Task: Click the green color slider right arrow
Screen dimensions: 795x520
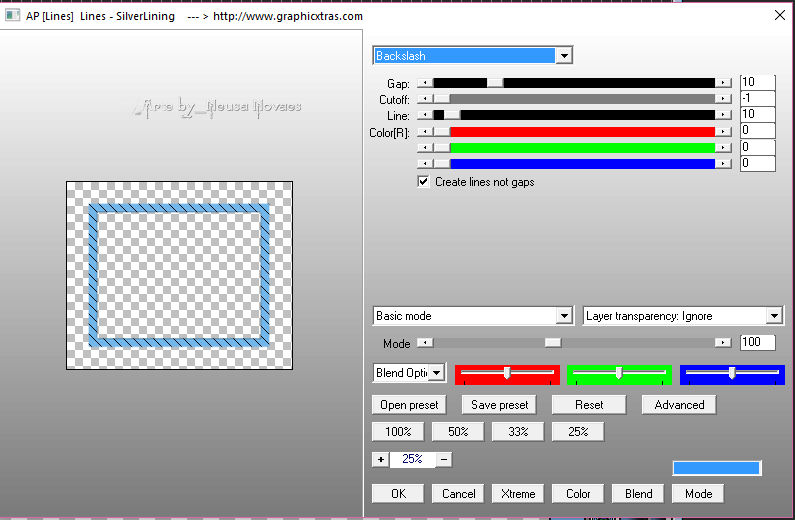Action: coord(723,147)
